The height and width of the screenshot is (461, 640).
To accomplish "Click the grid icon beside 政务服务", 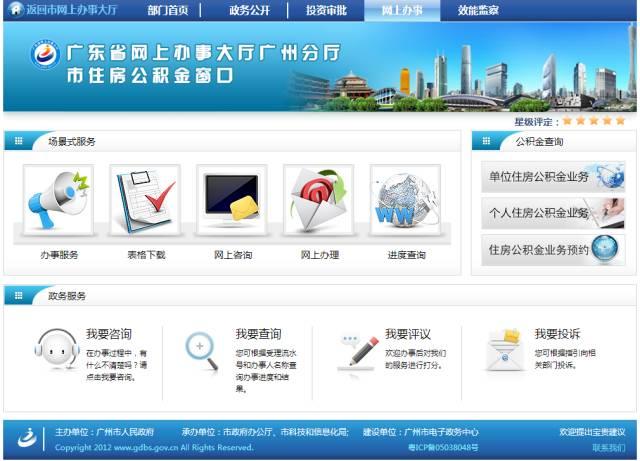I will pyautogui.click(x=18, y=296).
